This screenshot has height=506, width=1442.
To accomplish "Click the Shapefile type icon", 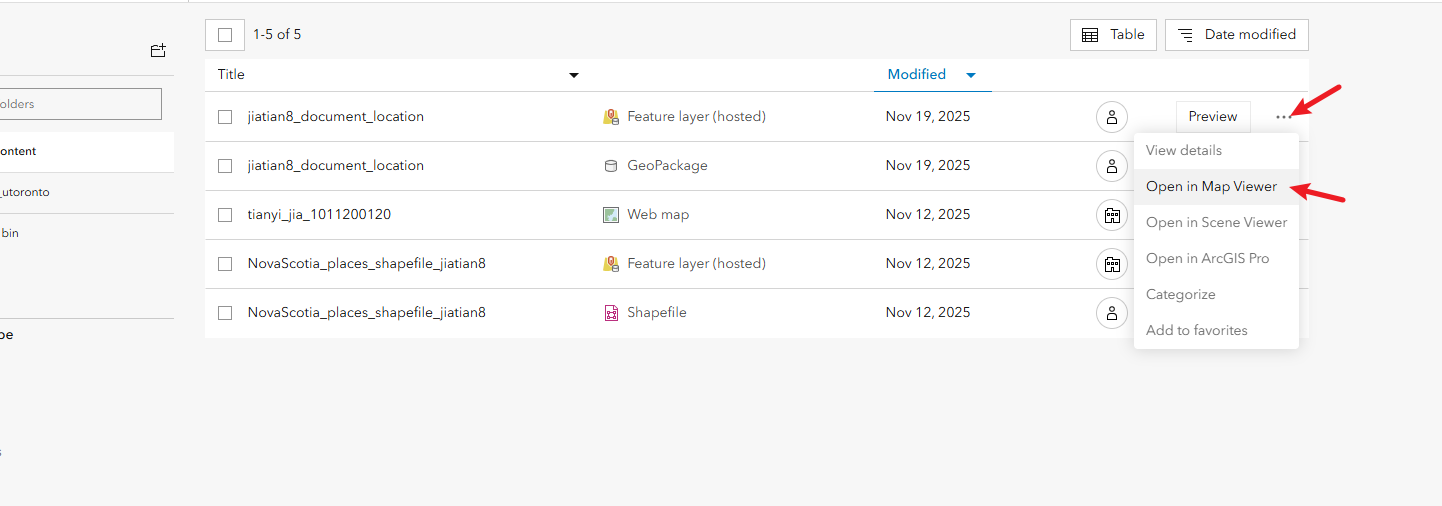I will pos(611,313).
